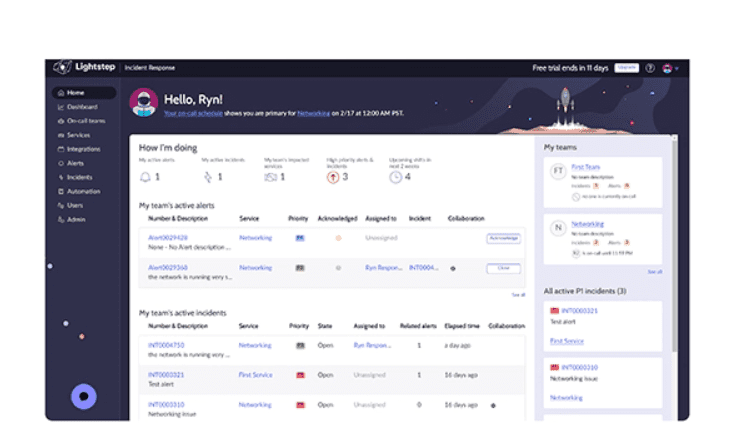Click the Upgrade button
Screen dimensions: 742x440
point(627,68)
